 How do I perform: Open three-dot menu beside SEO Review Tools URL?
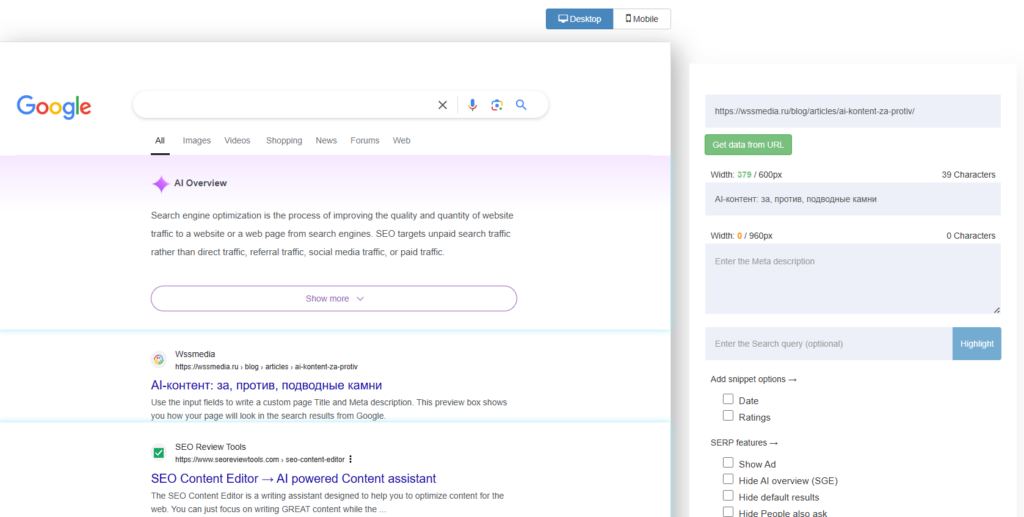351,459
